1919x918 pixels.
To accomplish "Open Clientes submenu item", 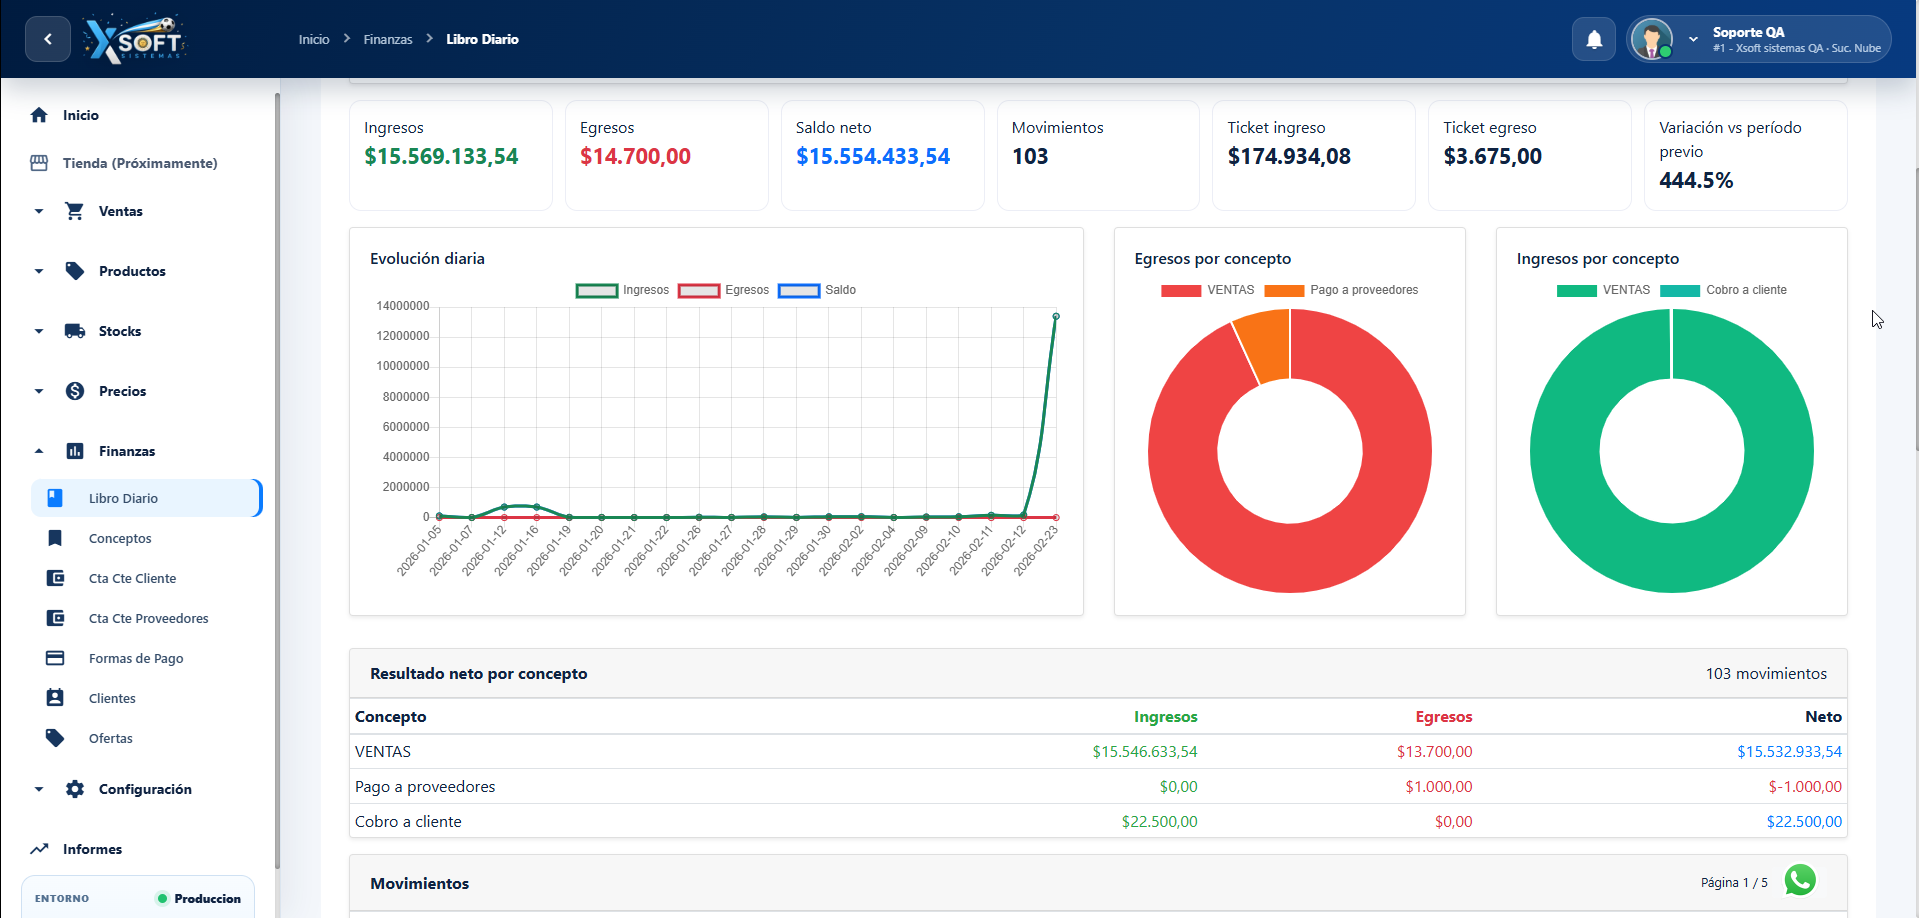I will 112,698.
